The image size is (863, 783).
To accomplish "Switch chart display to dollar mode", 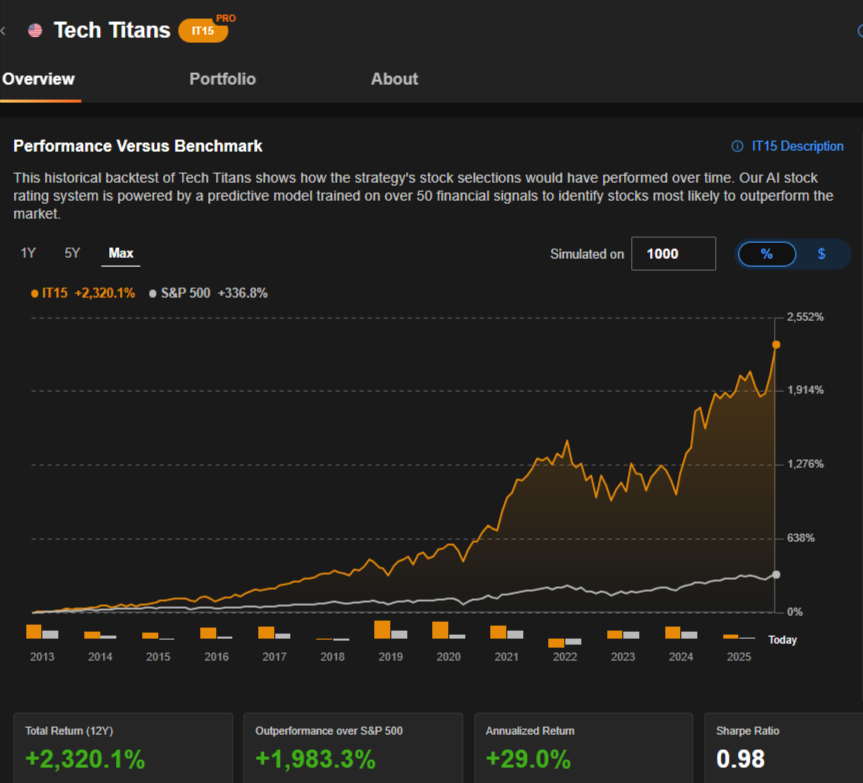I will pyautogui.click(x=821, y=254).
